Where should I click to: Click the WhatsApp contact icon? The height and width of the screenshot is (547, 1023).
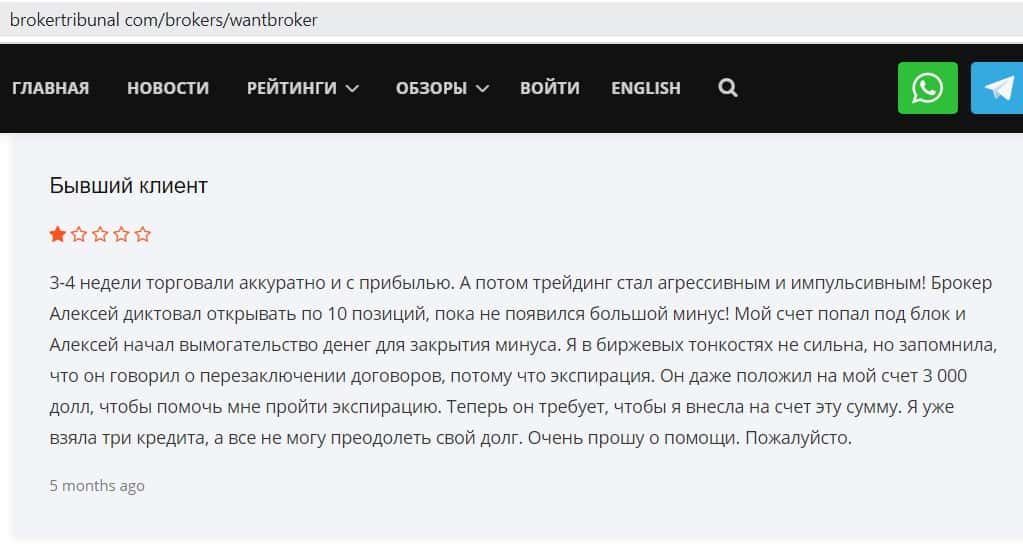pos(927,88)
